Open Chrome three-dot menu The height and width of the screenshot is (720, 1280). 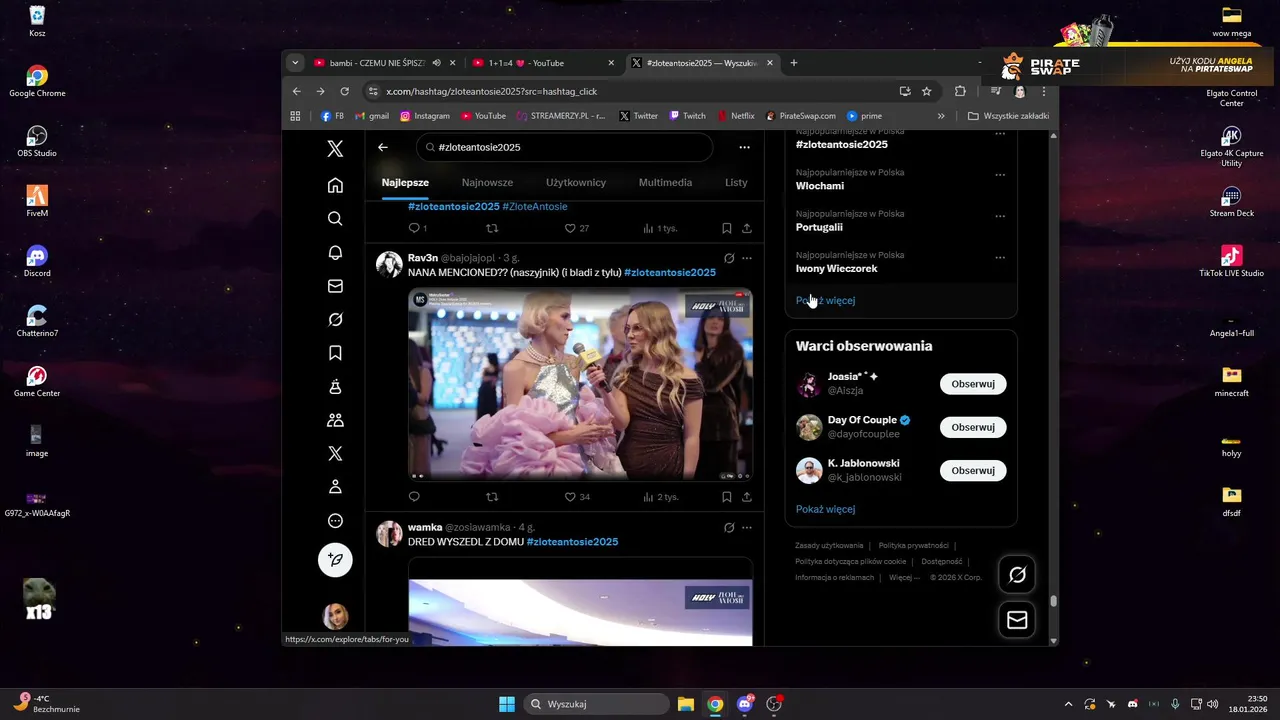1044,91
